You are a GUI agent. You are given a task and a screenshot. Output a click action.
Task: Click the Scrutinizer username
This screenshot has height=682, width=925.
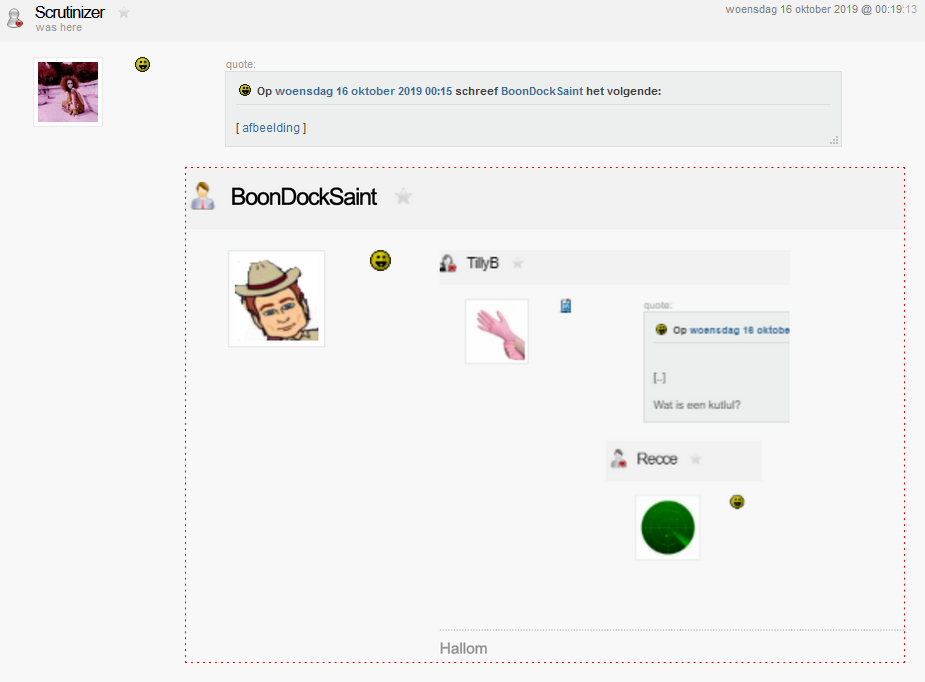pyautogui.click(x=70, y=12)
